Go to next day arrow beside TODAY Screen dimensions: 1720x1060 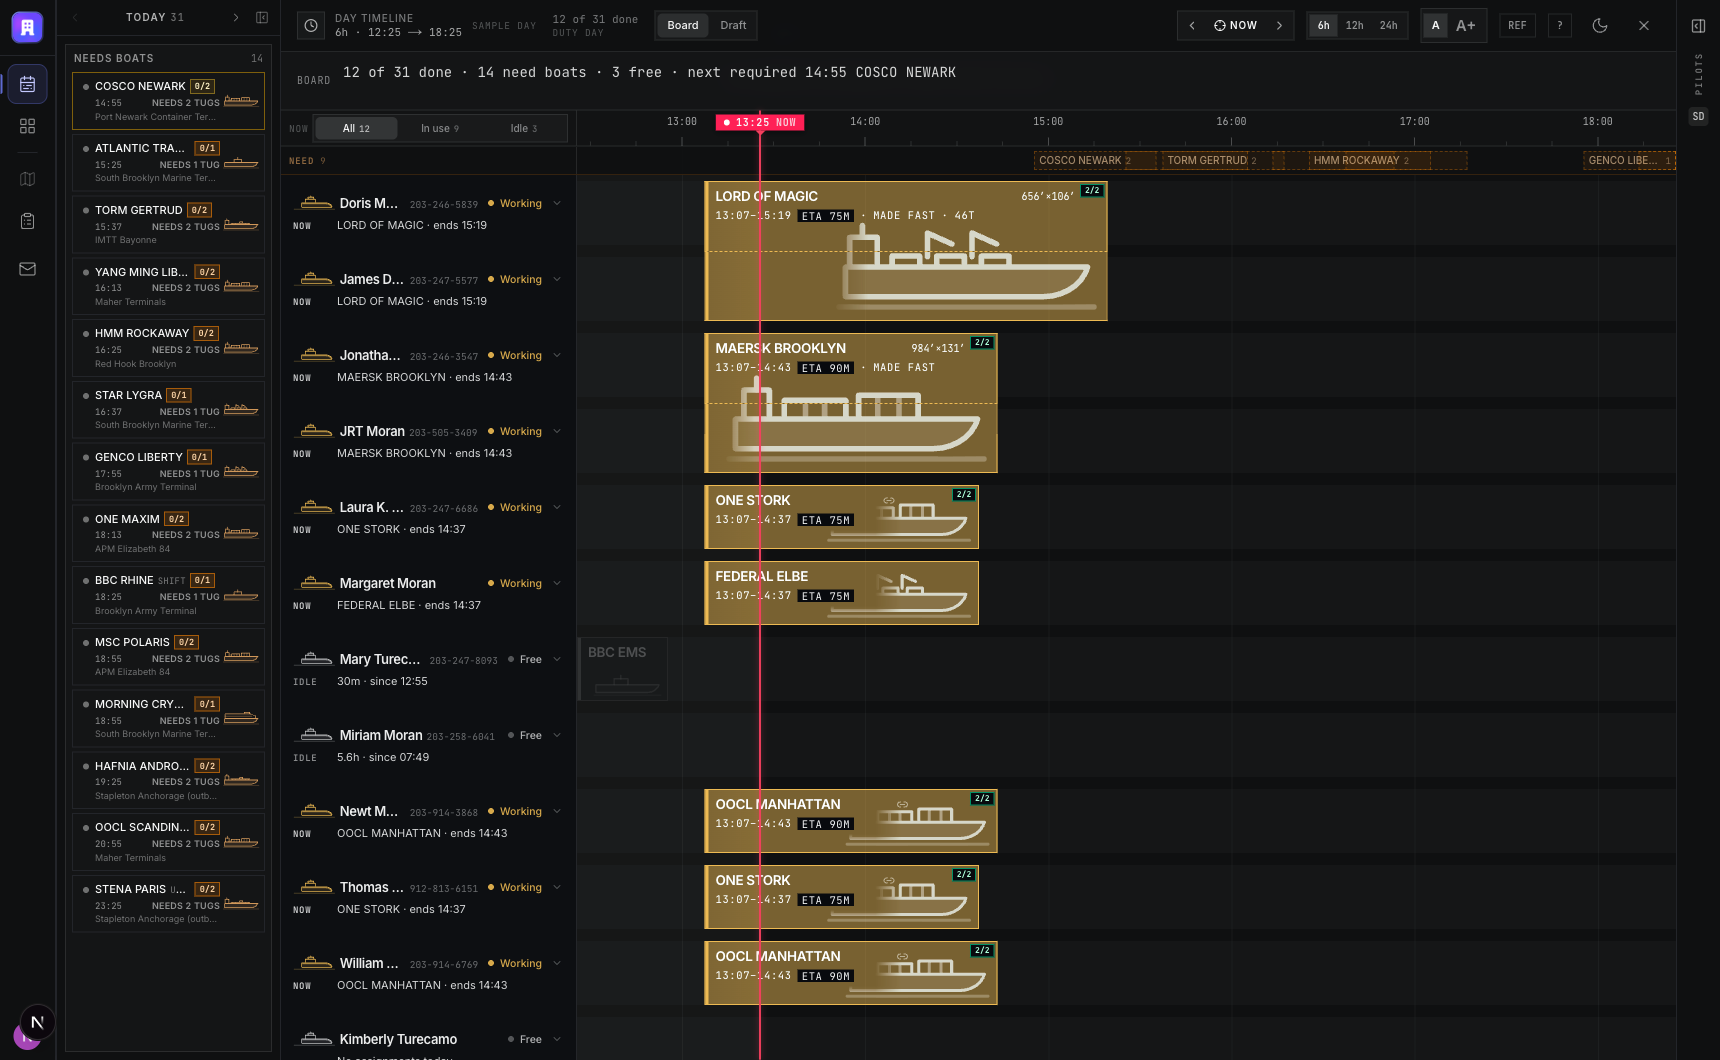[x=236, y=17]
